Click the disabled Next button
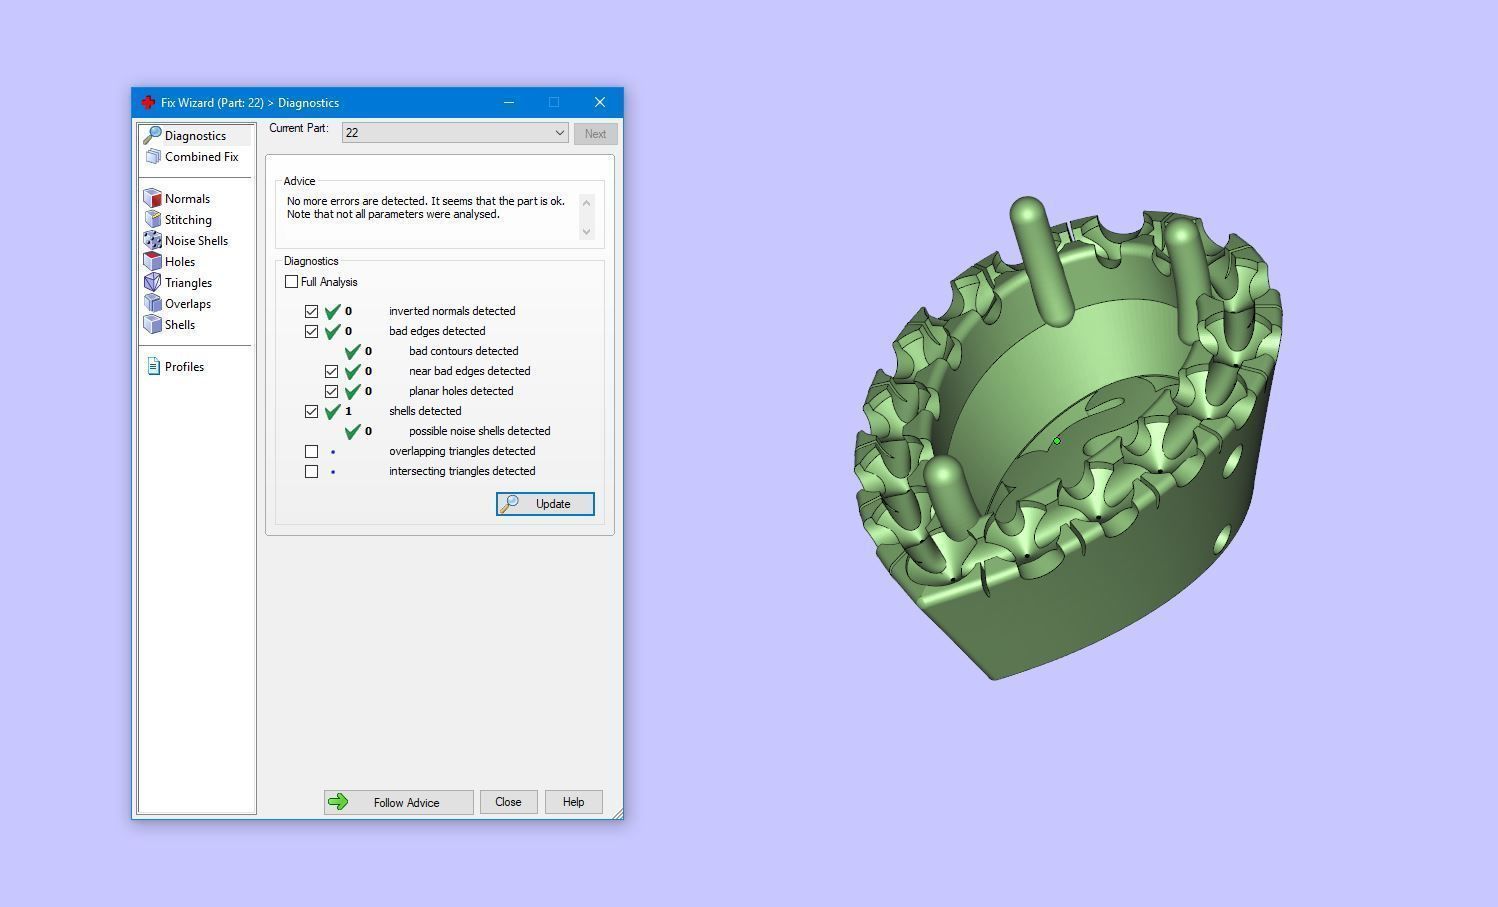 (x=595, y=134)
